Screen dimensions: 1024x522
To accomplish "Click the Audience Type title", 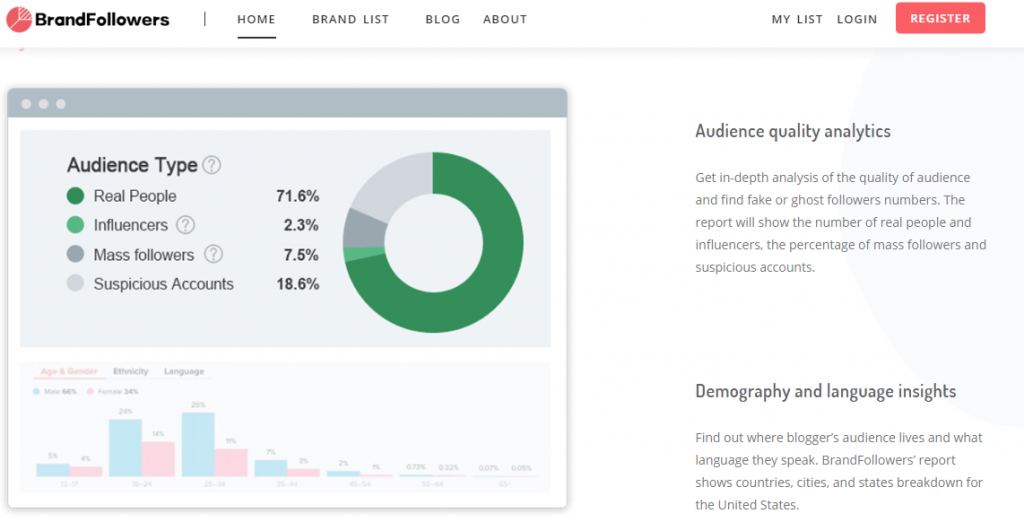I will click(133, 165).
